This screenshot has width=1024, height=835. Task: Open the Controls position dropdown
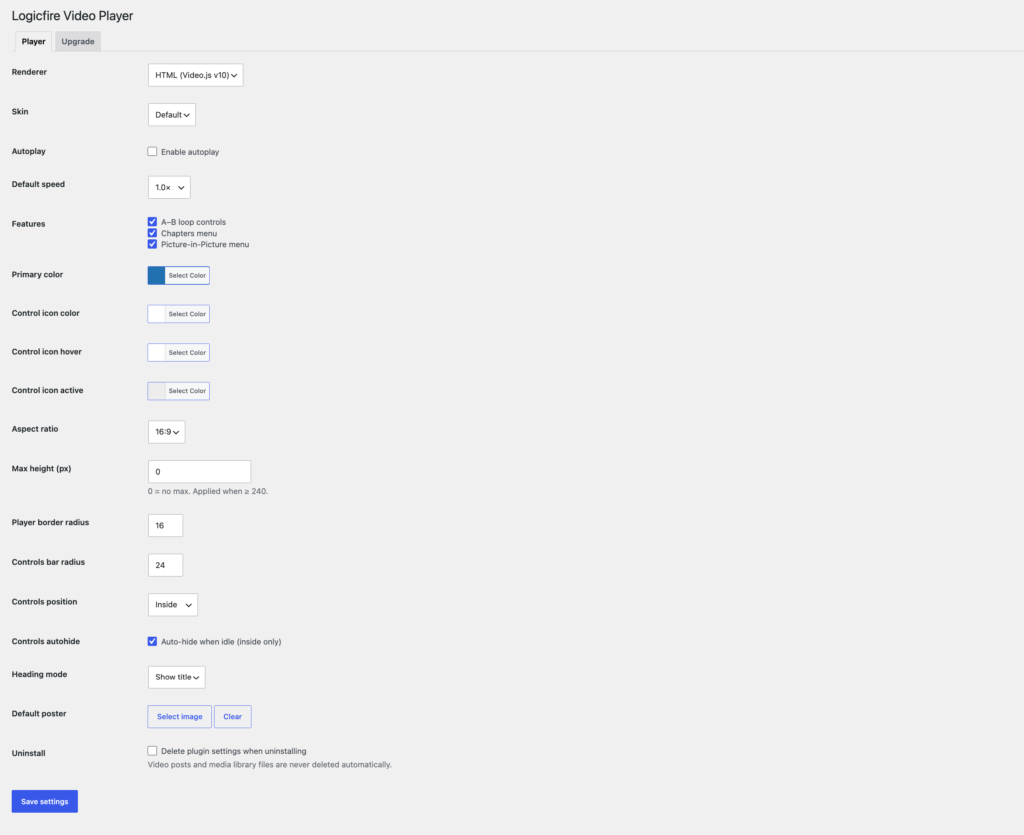pyautogui.click(x=173, y=605)
